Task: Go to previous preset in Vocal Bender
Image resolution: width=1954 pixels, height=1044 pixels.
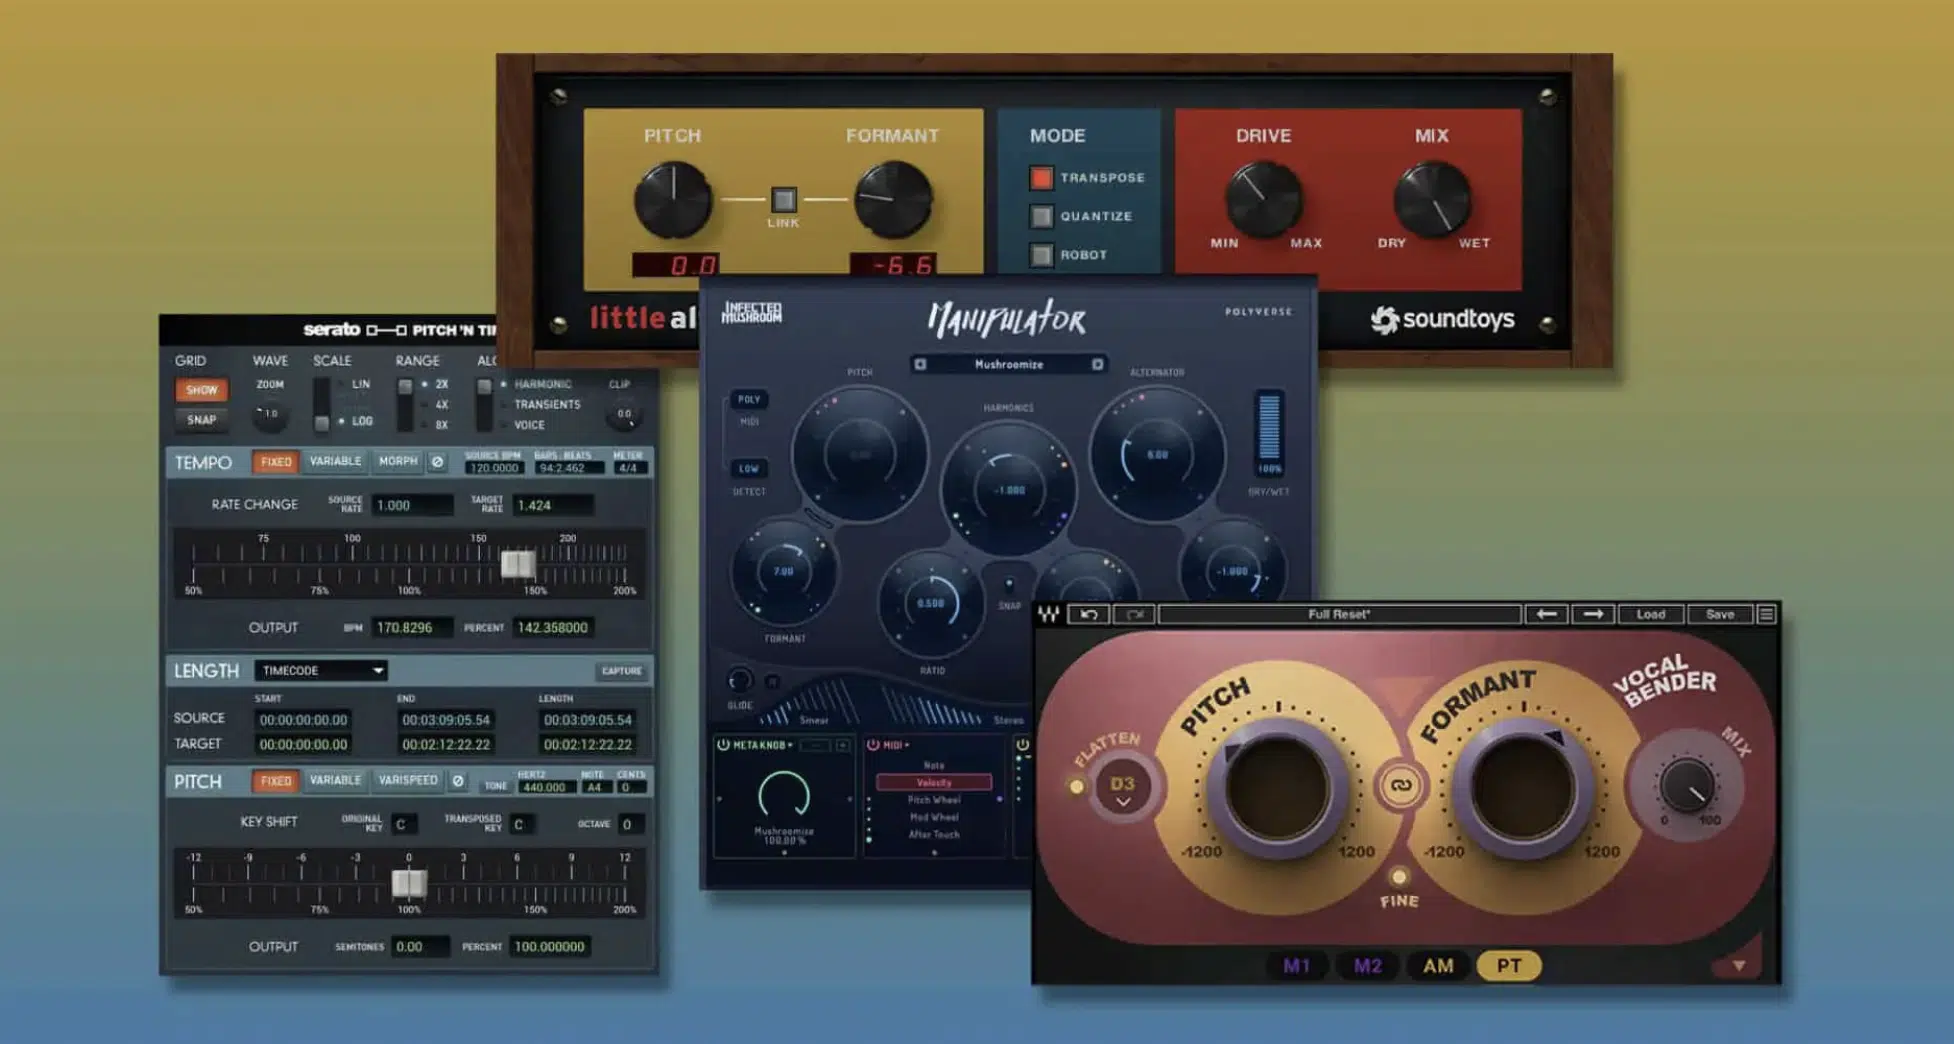Action: point(1546,614)
